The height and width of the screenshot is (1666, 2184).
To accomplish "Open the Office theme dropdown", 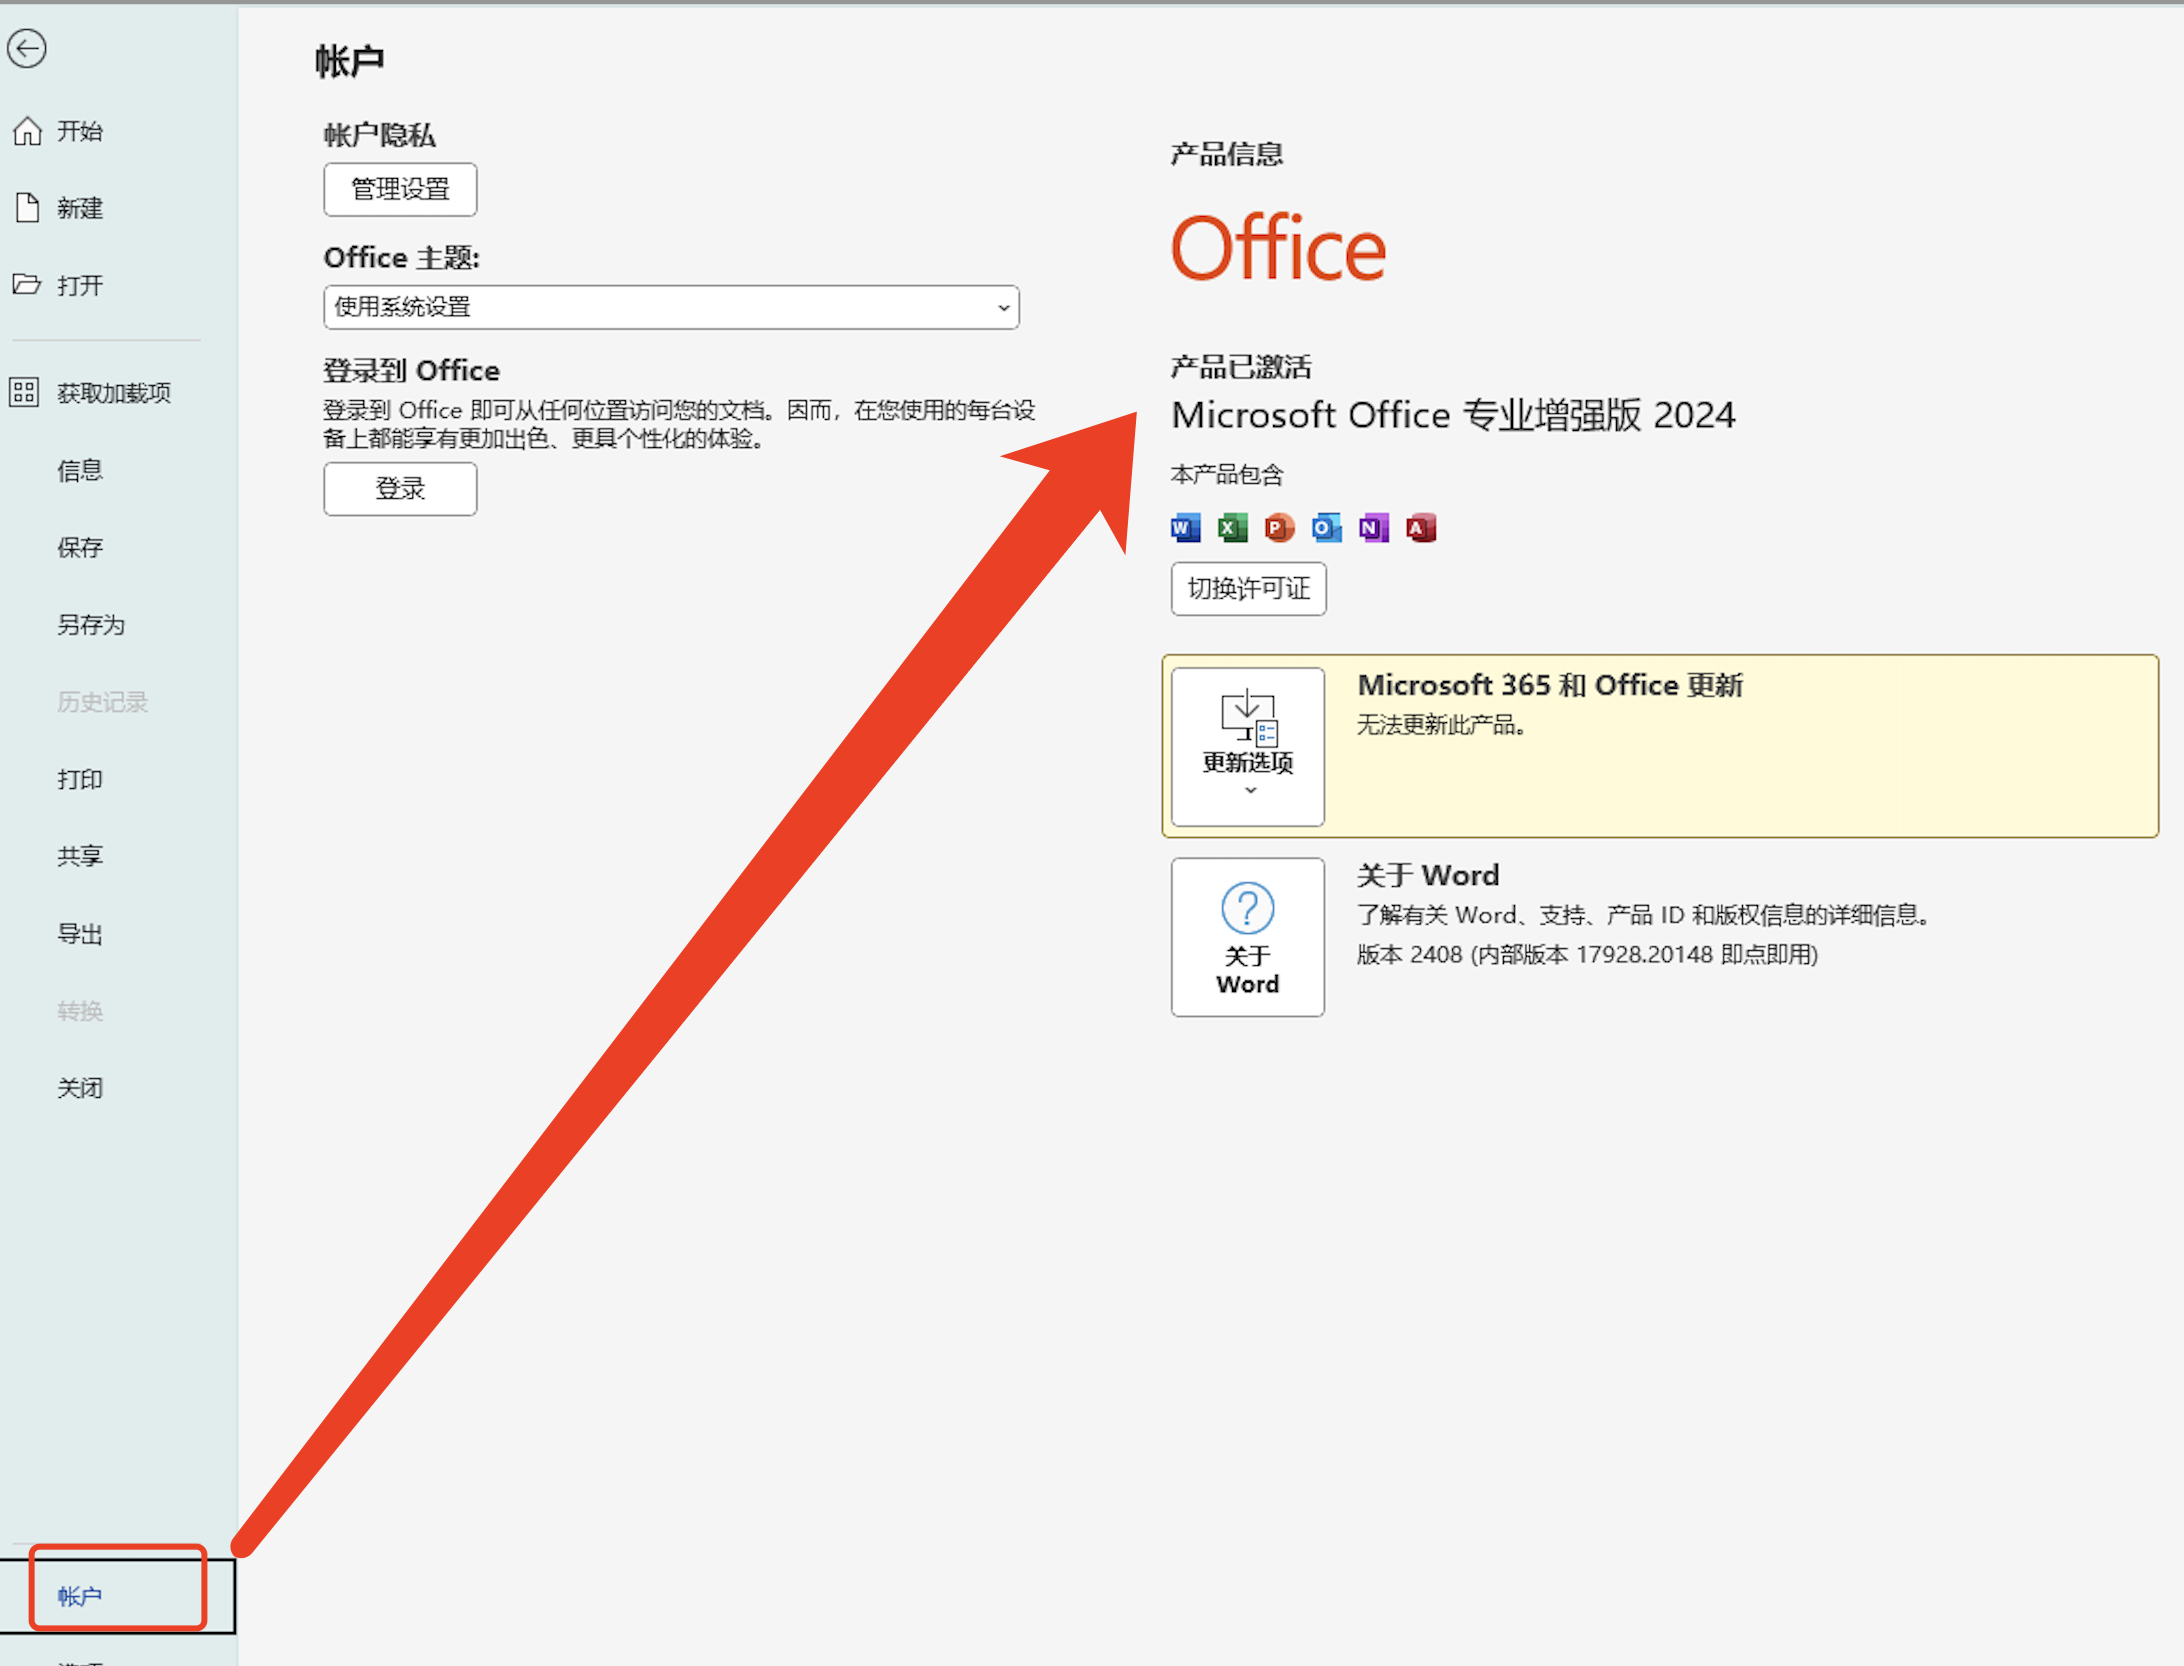I will coord(671,307).
